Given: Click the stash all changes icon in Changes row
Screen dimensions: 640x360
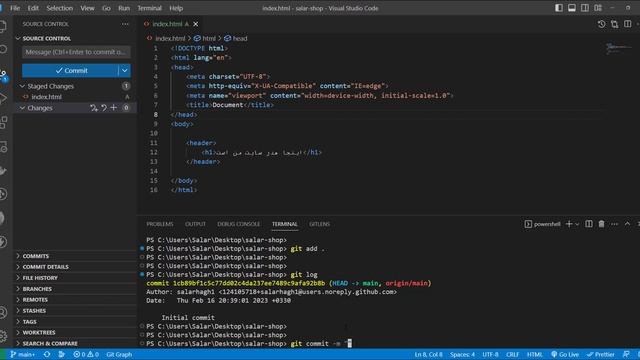Looking at the screenshot, I should (x=94, y=108).
